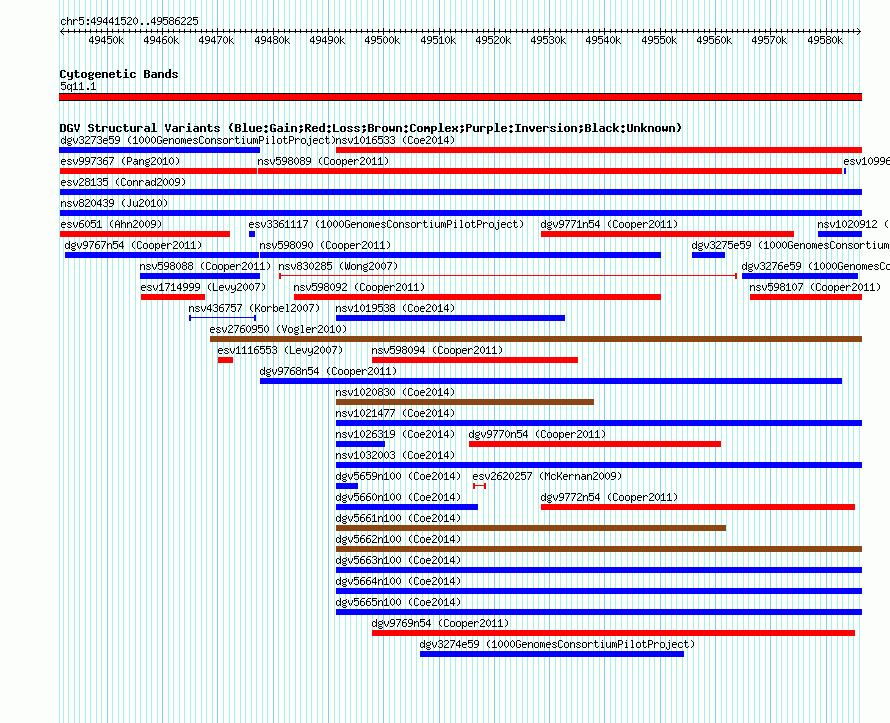Select dgv5660n100 (Coe2014) label
The height and width of the screenshot is (723, 890).
(398, 497)
